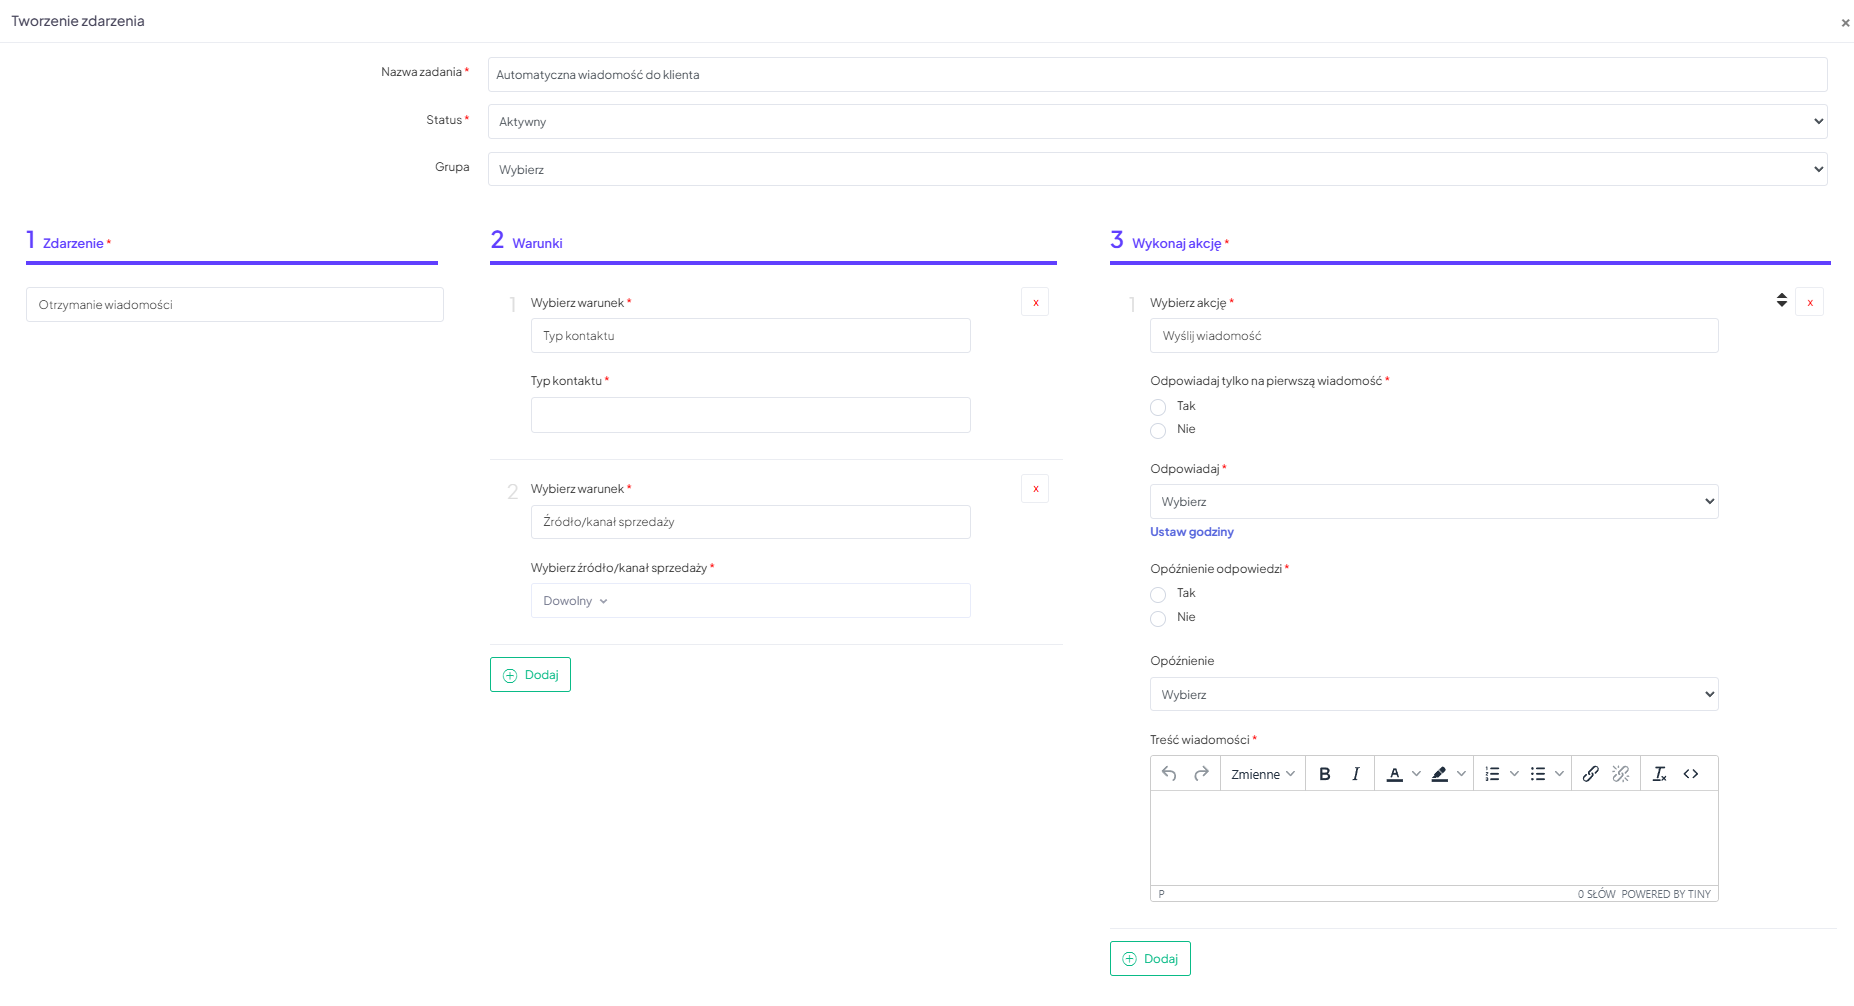1854x1006 pixels.
Task: Toggle bold formatting in message editor
Action: (1324, 774)
